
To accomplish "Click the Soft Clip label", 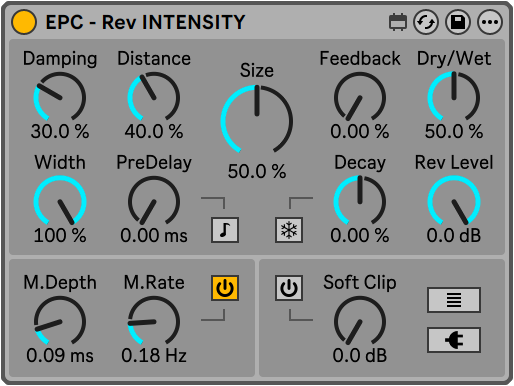I will coord(360,283).
